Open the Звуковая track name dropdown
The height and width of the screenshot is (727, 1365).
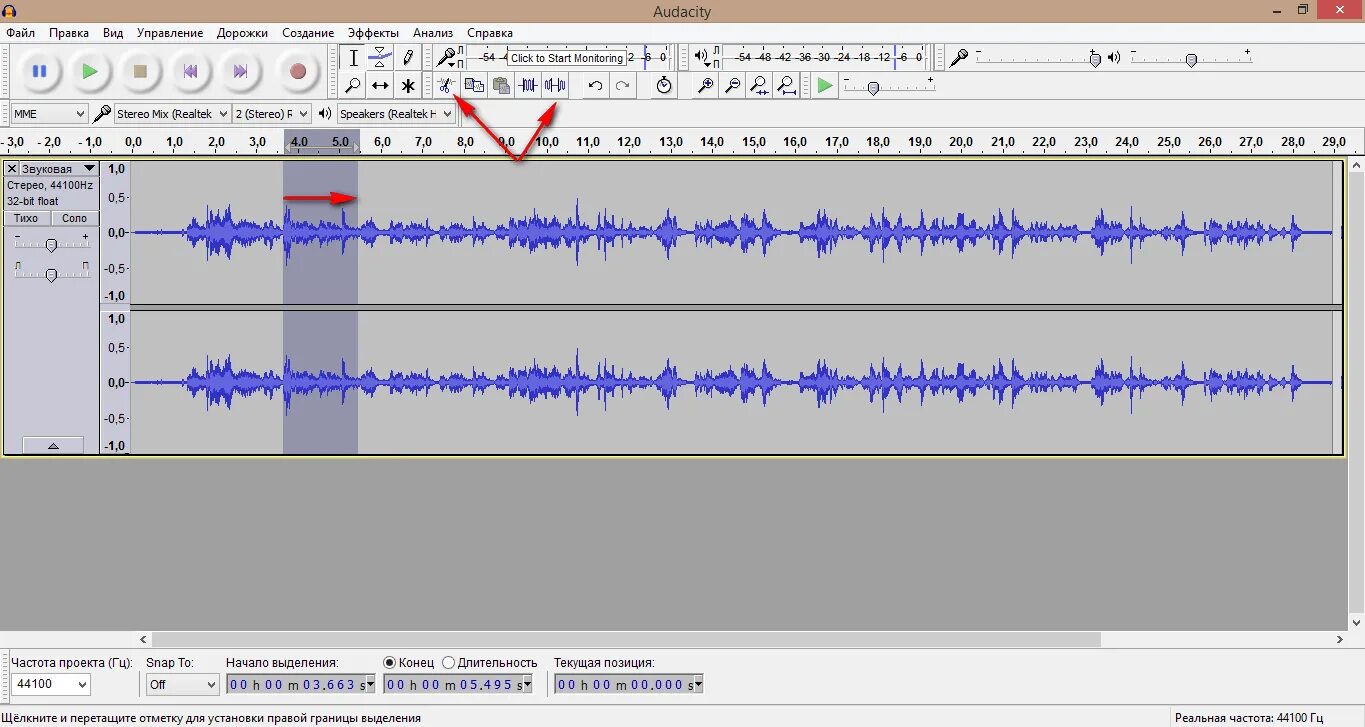[59, 169]
